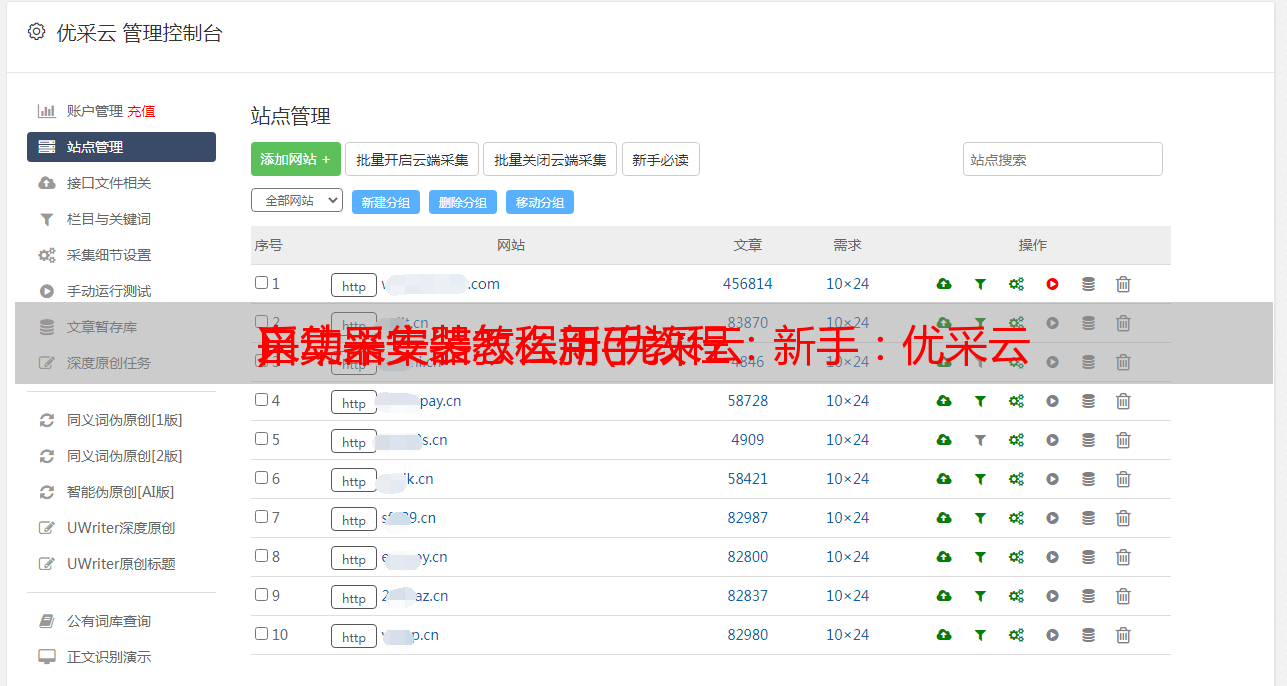
Task: Click the red 充值 link
Action: 141,111
